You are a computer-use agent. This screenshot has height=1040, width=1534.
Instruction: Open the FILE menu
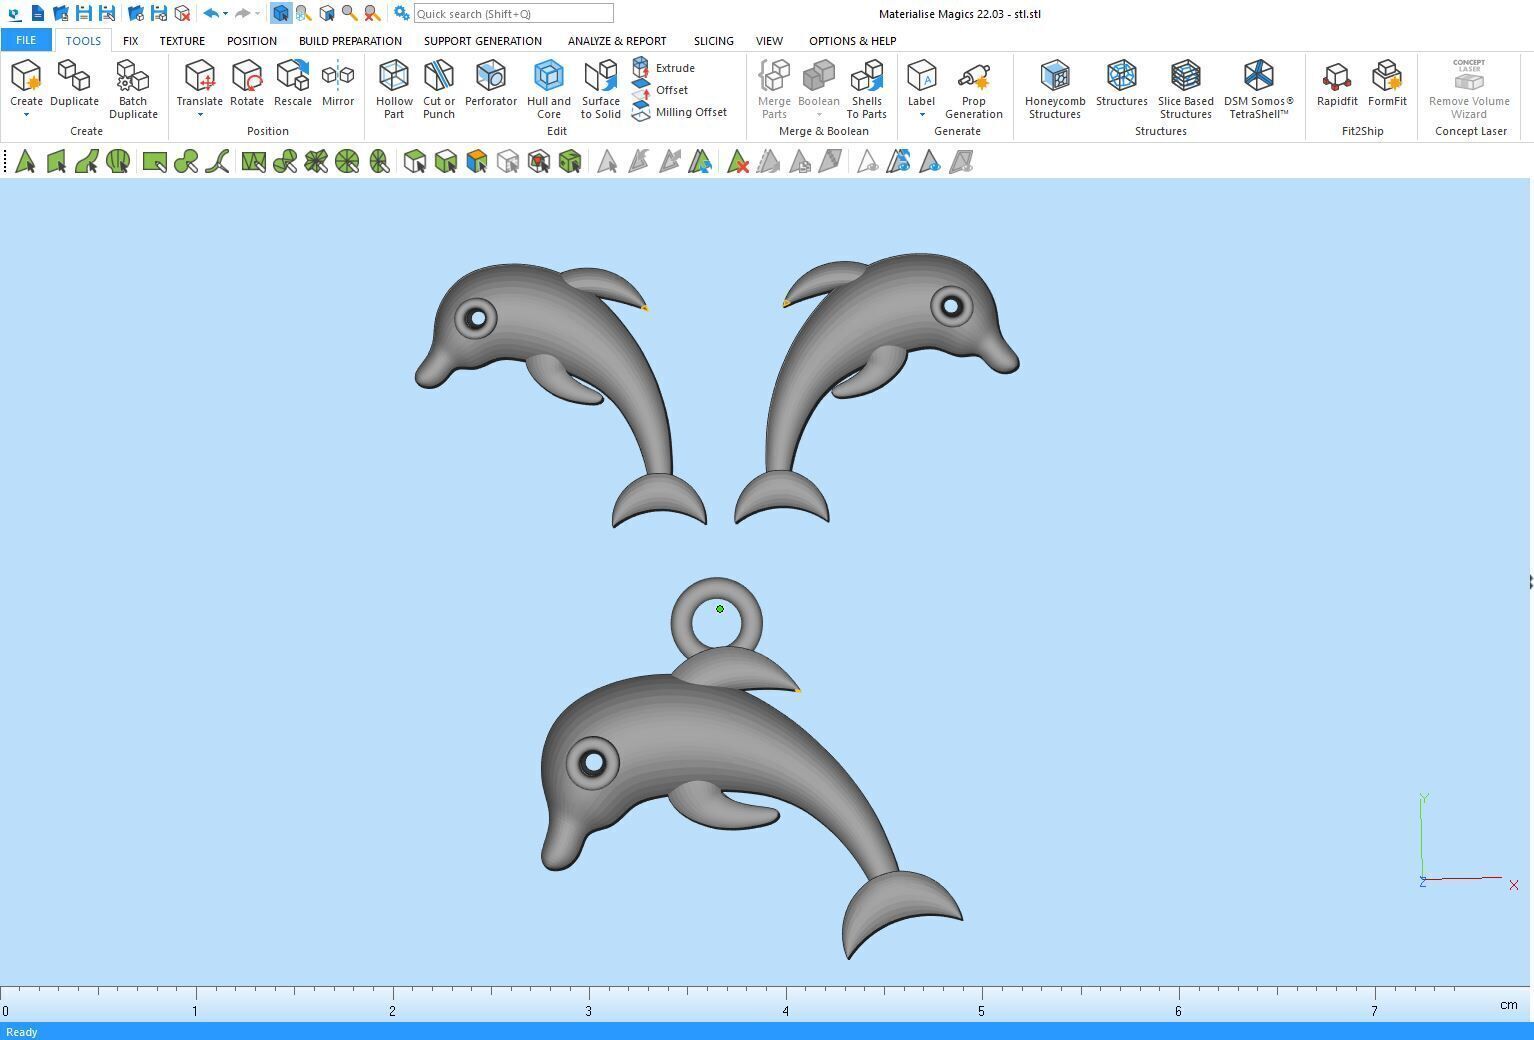pos(26,40)
